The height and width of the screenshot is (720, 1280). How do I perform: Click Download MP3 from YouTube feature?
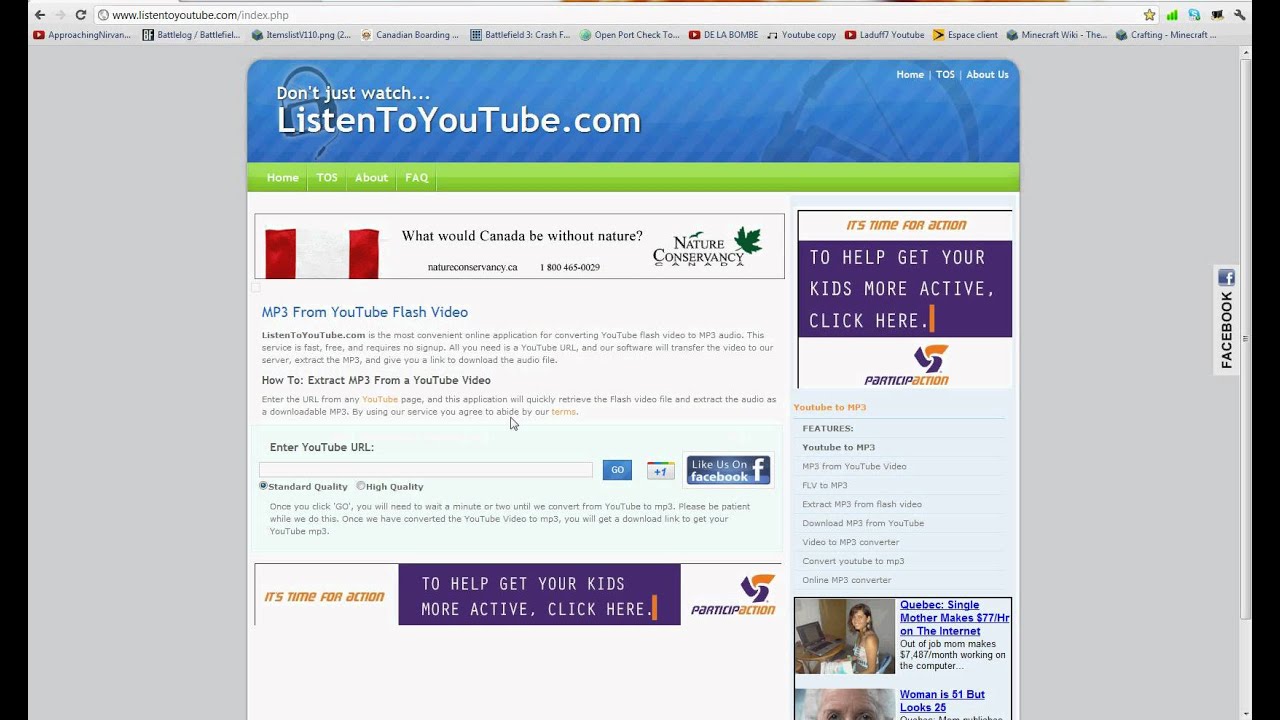[x=863, y=524]
